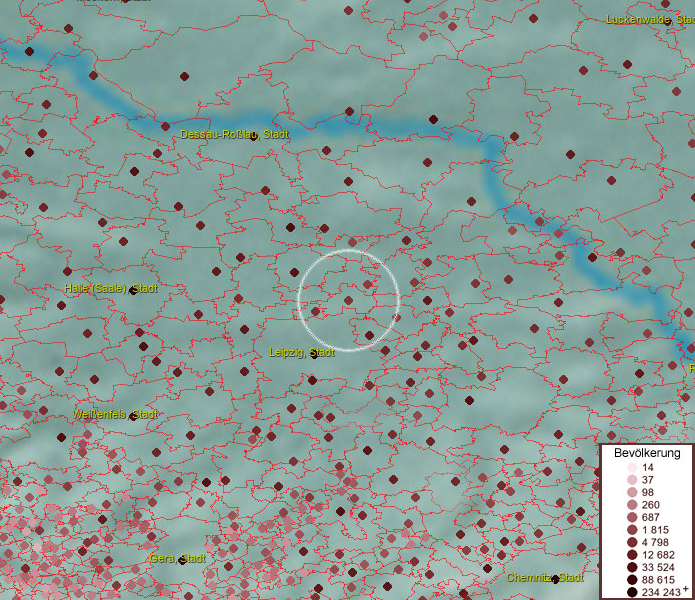Select the legend swatch for 12 682
The height and width of the screenshot is (600, 695).
click(632, 555)
